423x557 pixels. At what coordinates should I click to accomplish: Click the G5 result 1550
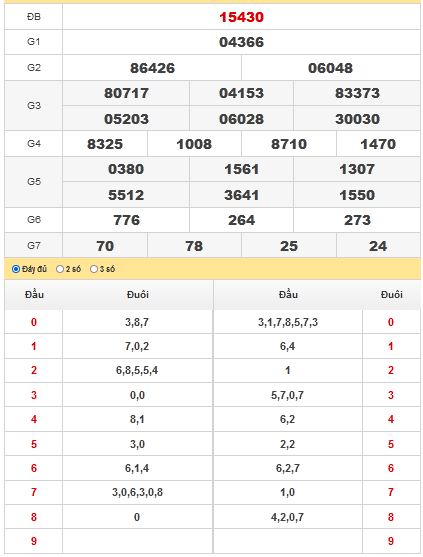pos(357,195)
